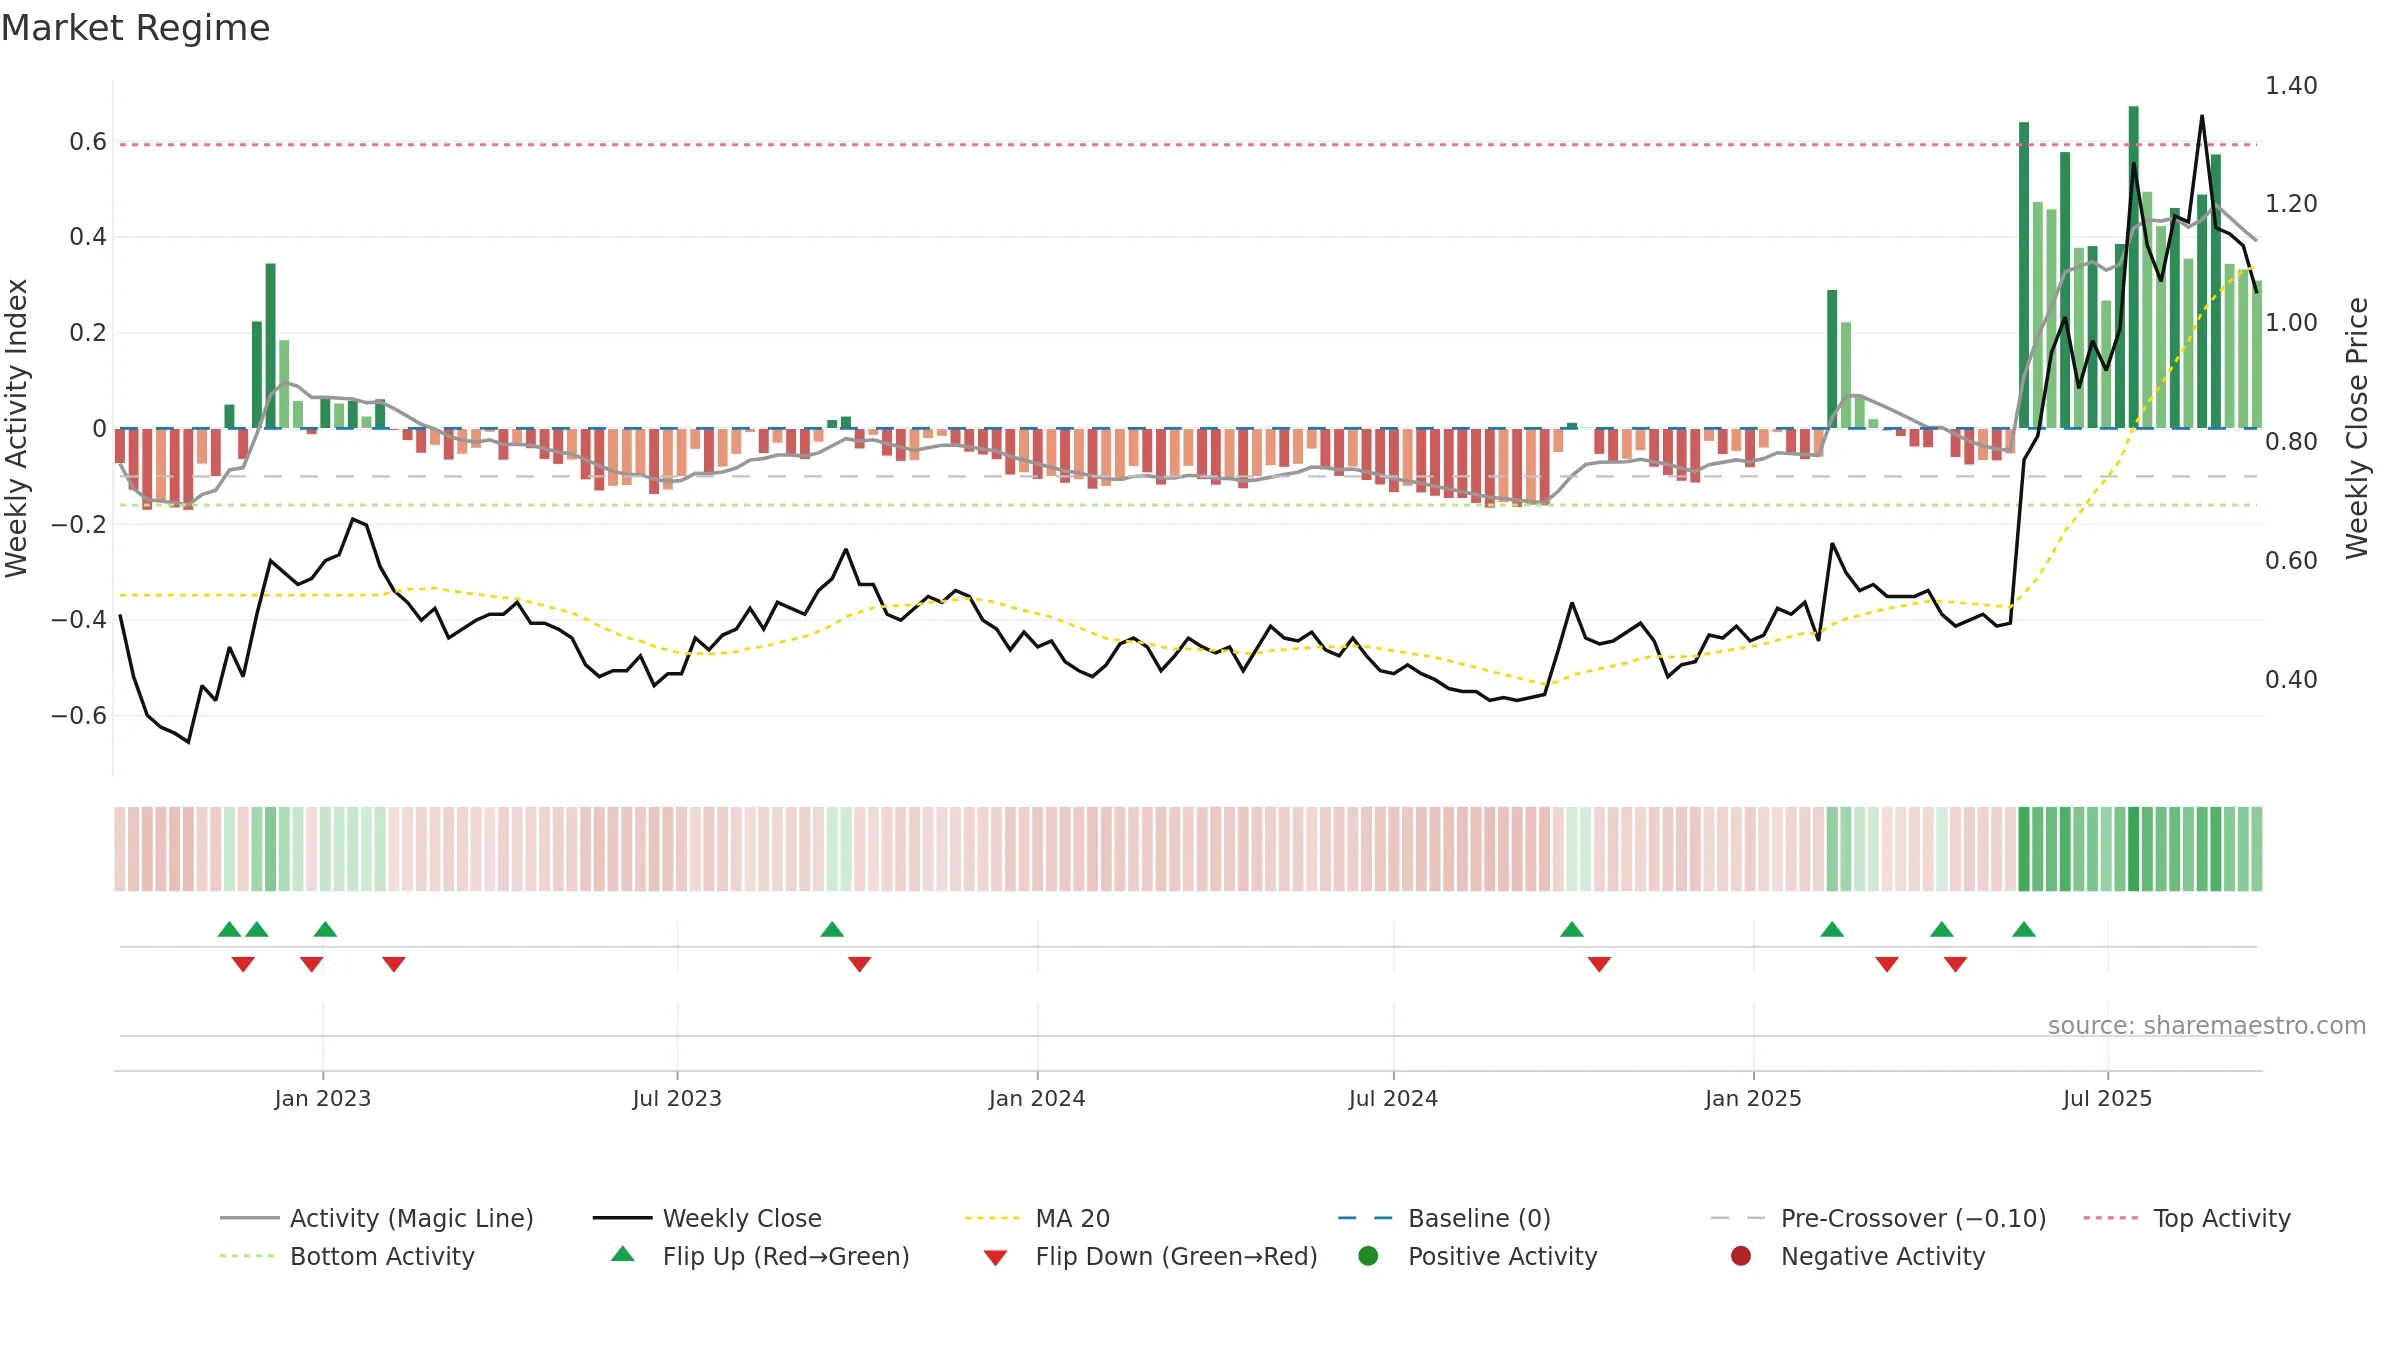Click the Negative Activity legend red dot
This screenshot has width=2400, height=1350.
pos(1741,1255)
